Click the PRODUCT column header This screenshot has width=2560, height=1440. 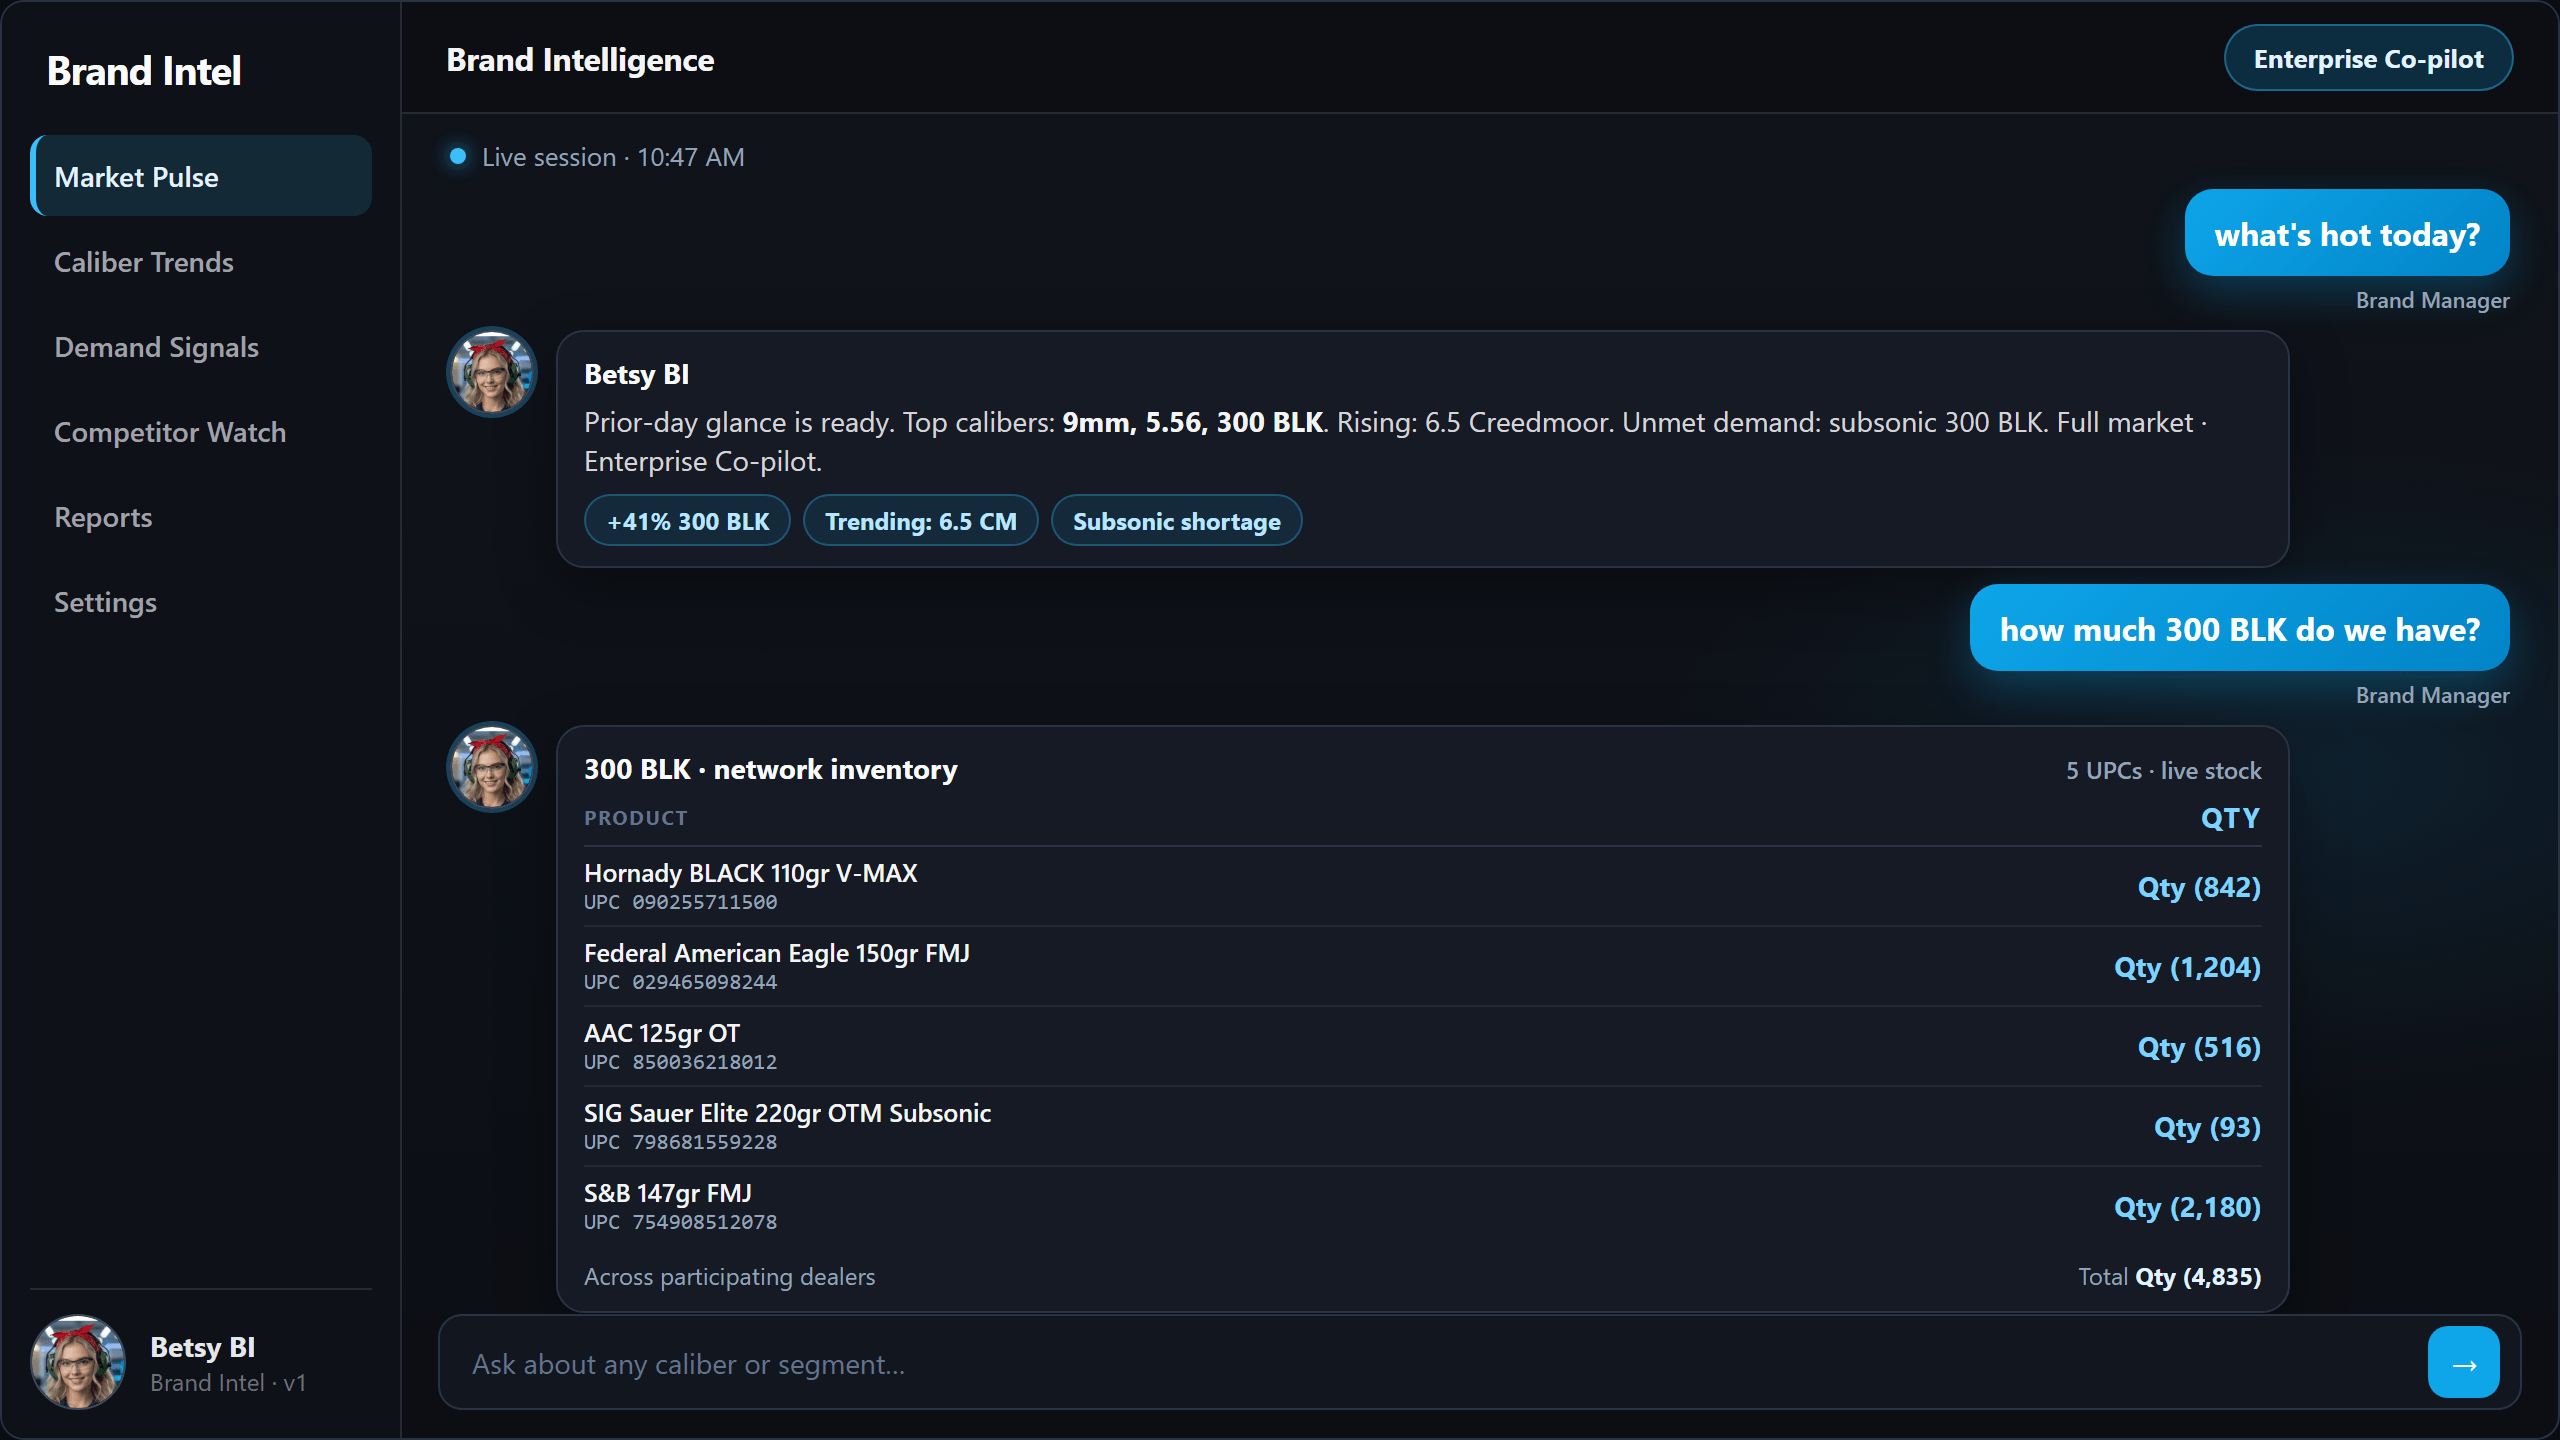click(636, 818)
